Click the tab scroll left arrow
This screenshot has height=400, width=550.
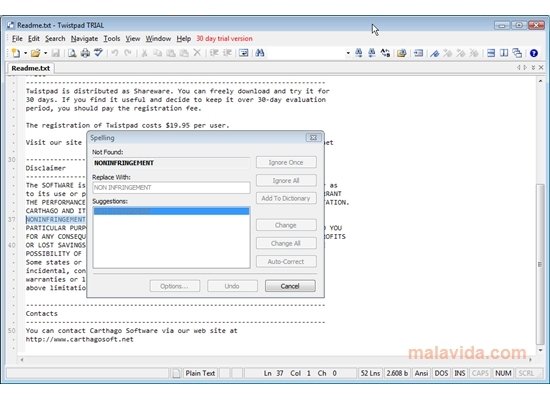518,67
